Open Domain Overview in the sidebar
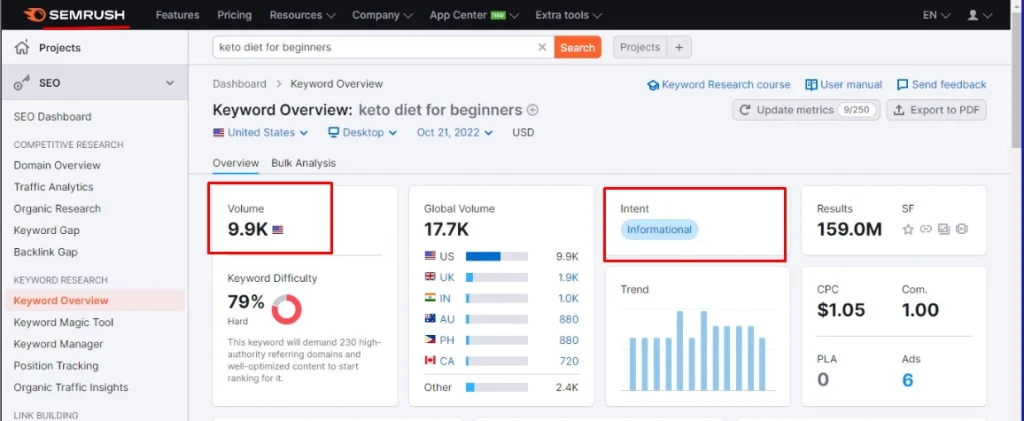The width and height of the screenshot is (1024, 421). coord(57,165)
